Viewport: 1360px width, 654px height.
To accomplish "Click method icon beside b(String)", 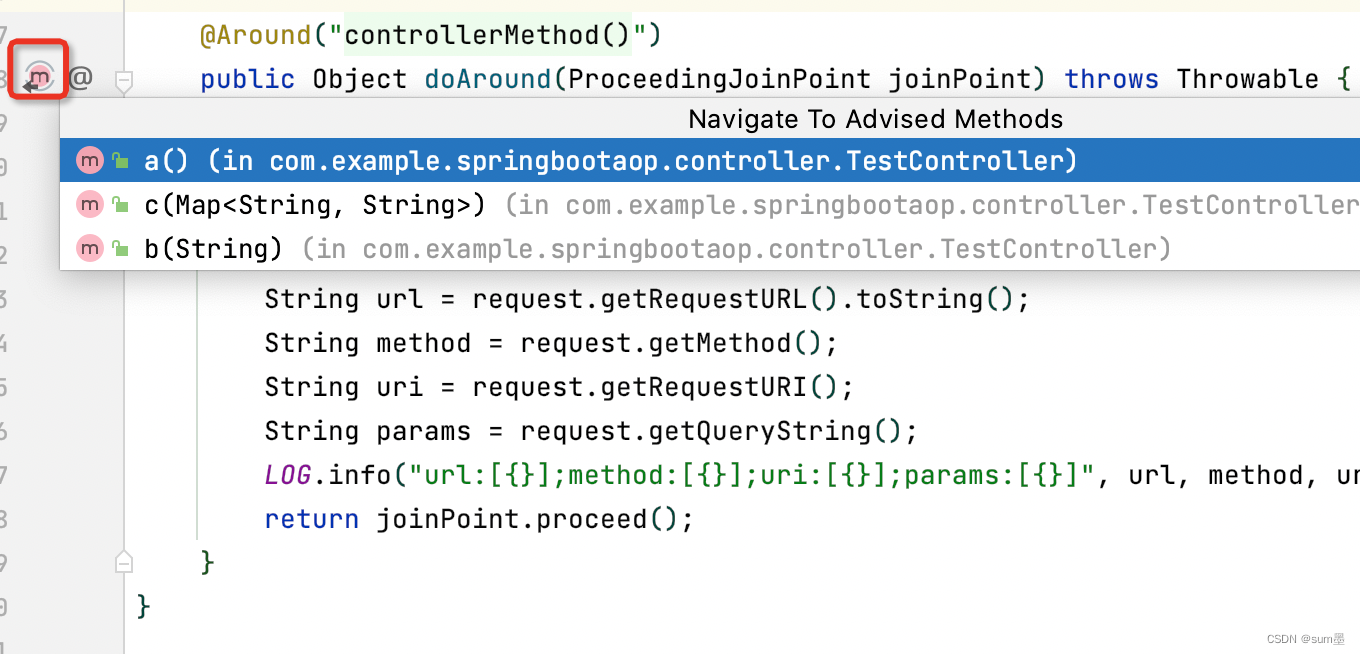I will (90, 248).
